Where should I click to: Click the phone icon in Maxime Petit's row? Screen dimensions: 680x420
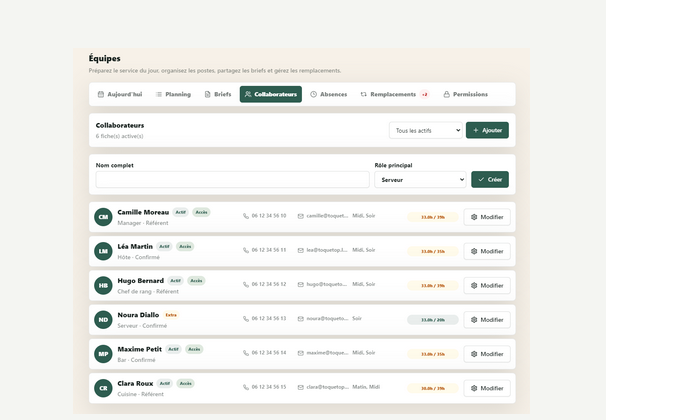[246, 353]
